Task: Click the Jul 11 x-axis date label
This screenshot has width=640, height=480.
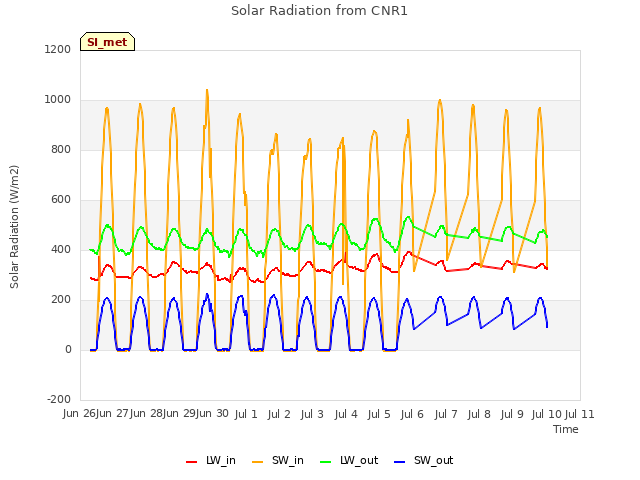Action: pos(580,414)
